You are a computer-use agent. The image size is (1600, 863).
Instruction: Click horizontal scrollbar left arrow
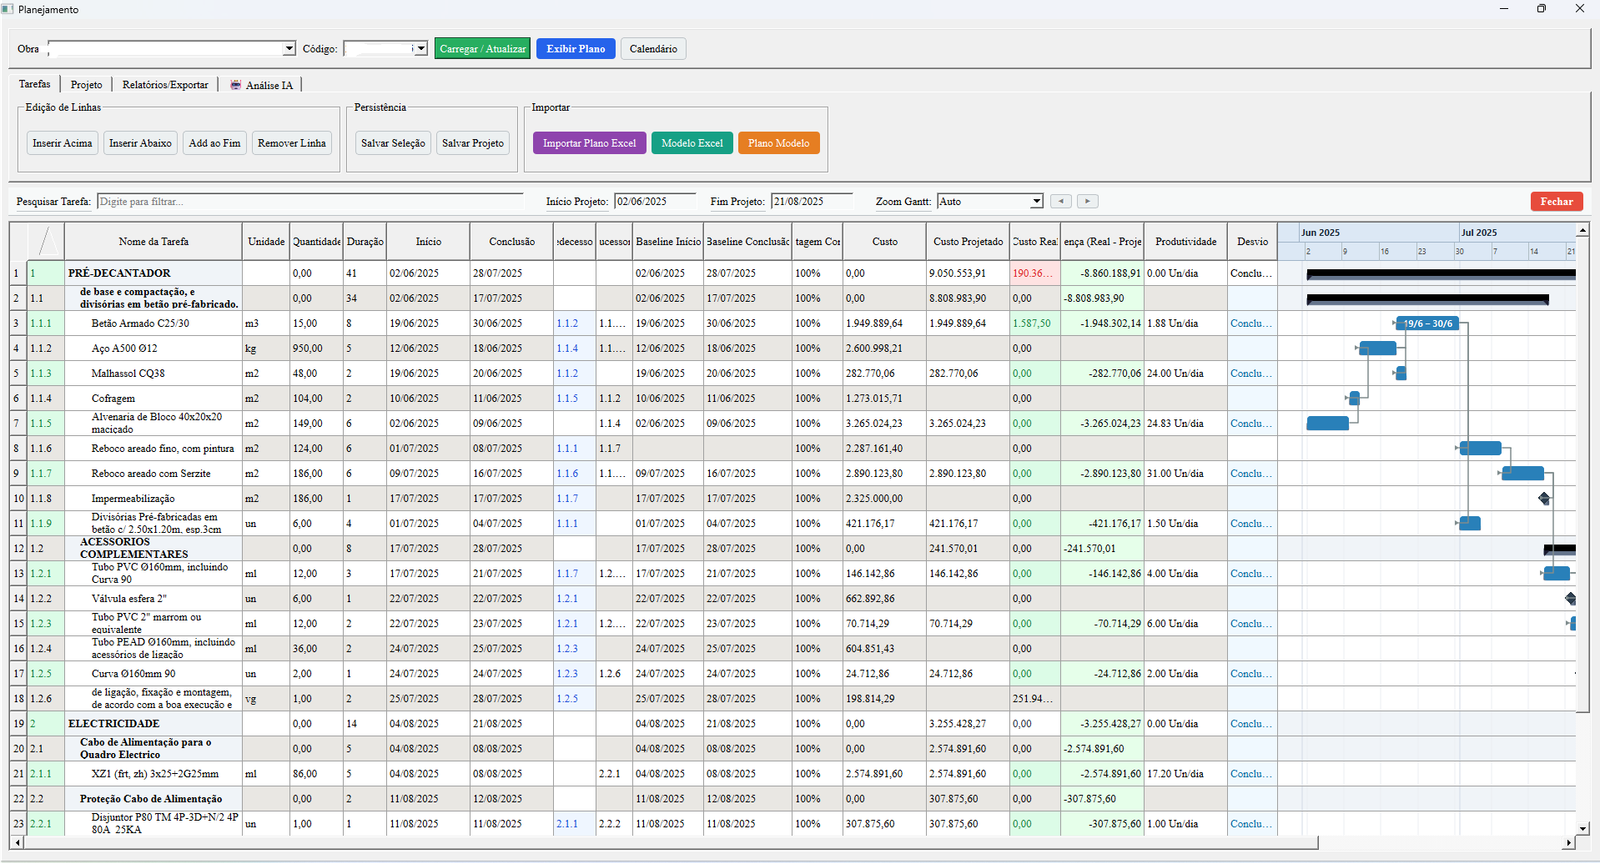17,843
